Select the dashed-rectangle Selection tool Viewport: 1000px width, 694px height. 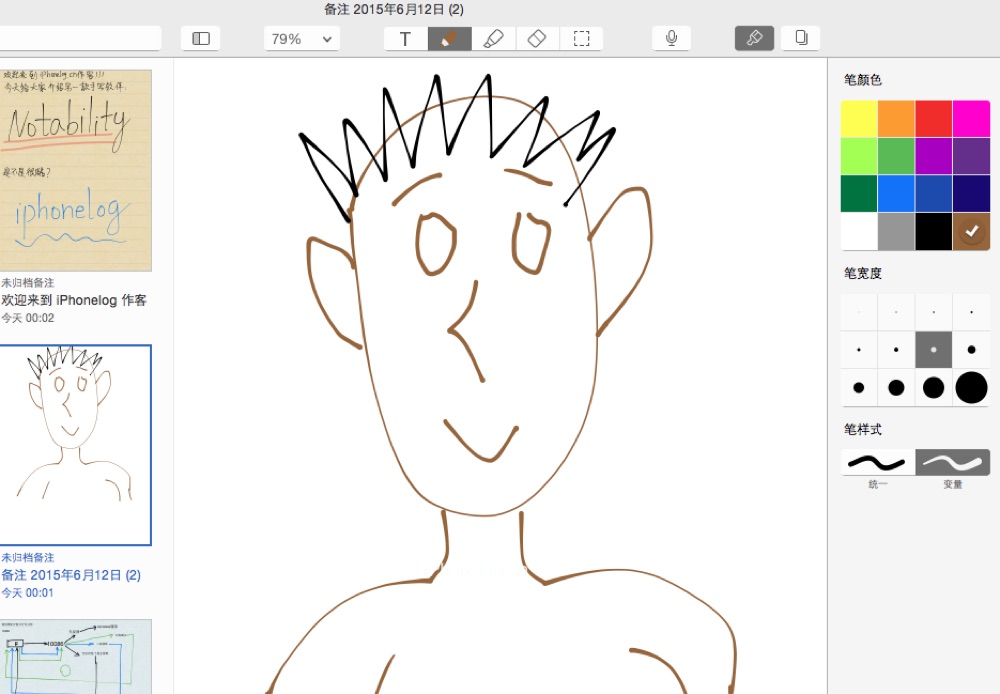pos(581,39)
